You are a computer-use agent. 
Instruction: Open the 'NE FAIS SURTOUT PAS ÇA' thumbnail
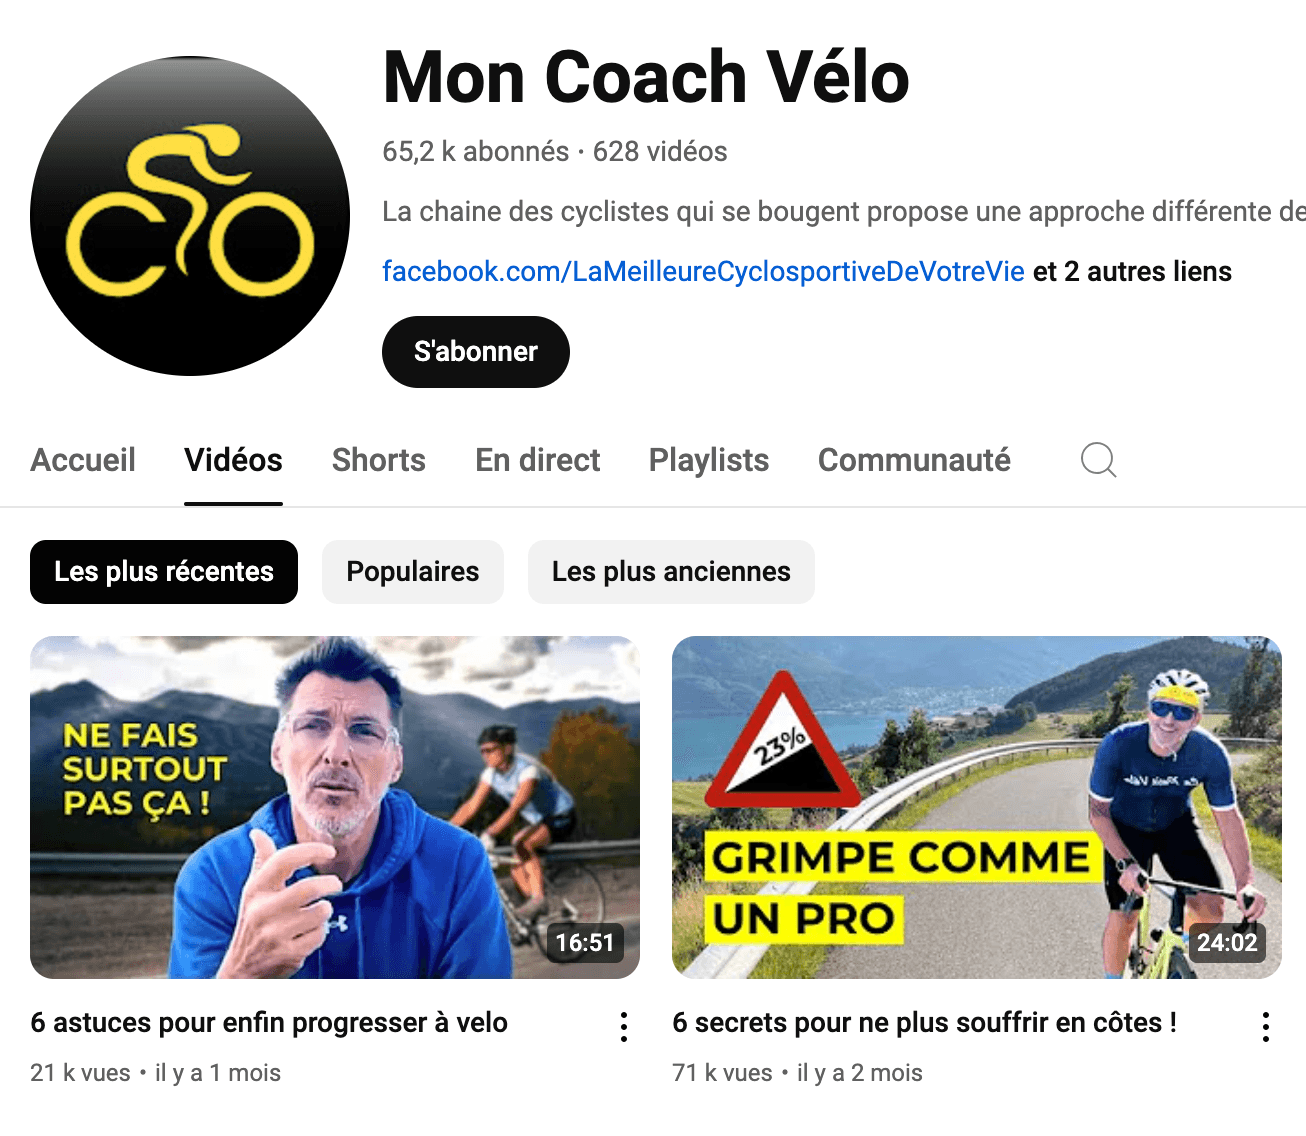335,808
